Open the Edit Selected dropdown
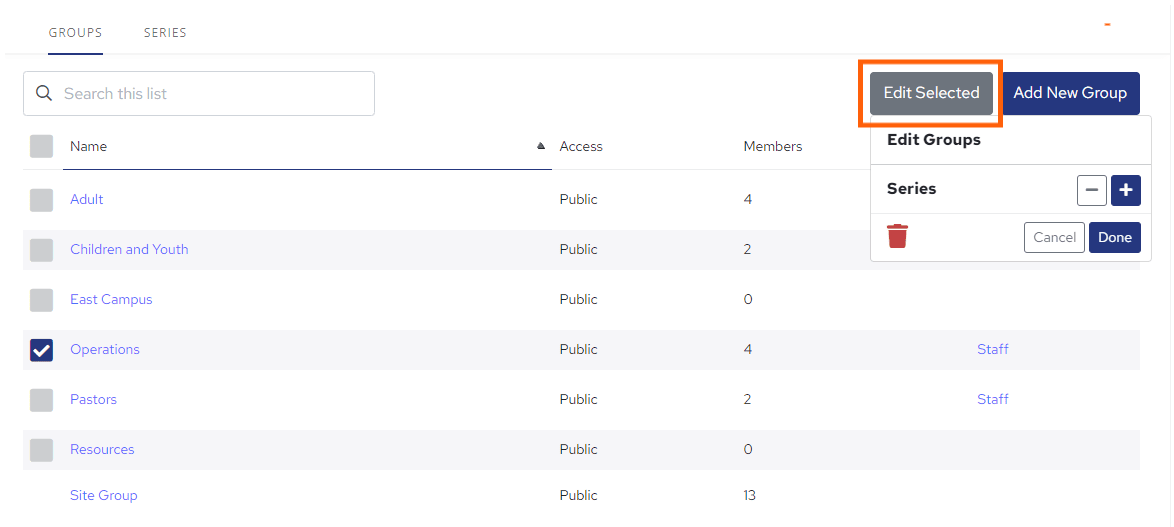The image size is (1174, 527). [x=931, y=93]
